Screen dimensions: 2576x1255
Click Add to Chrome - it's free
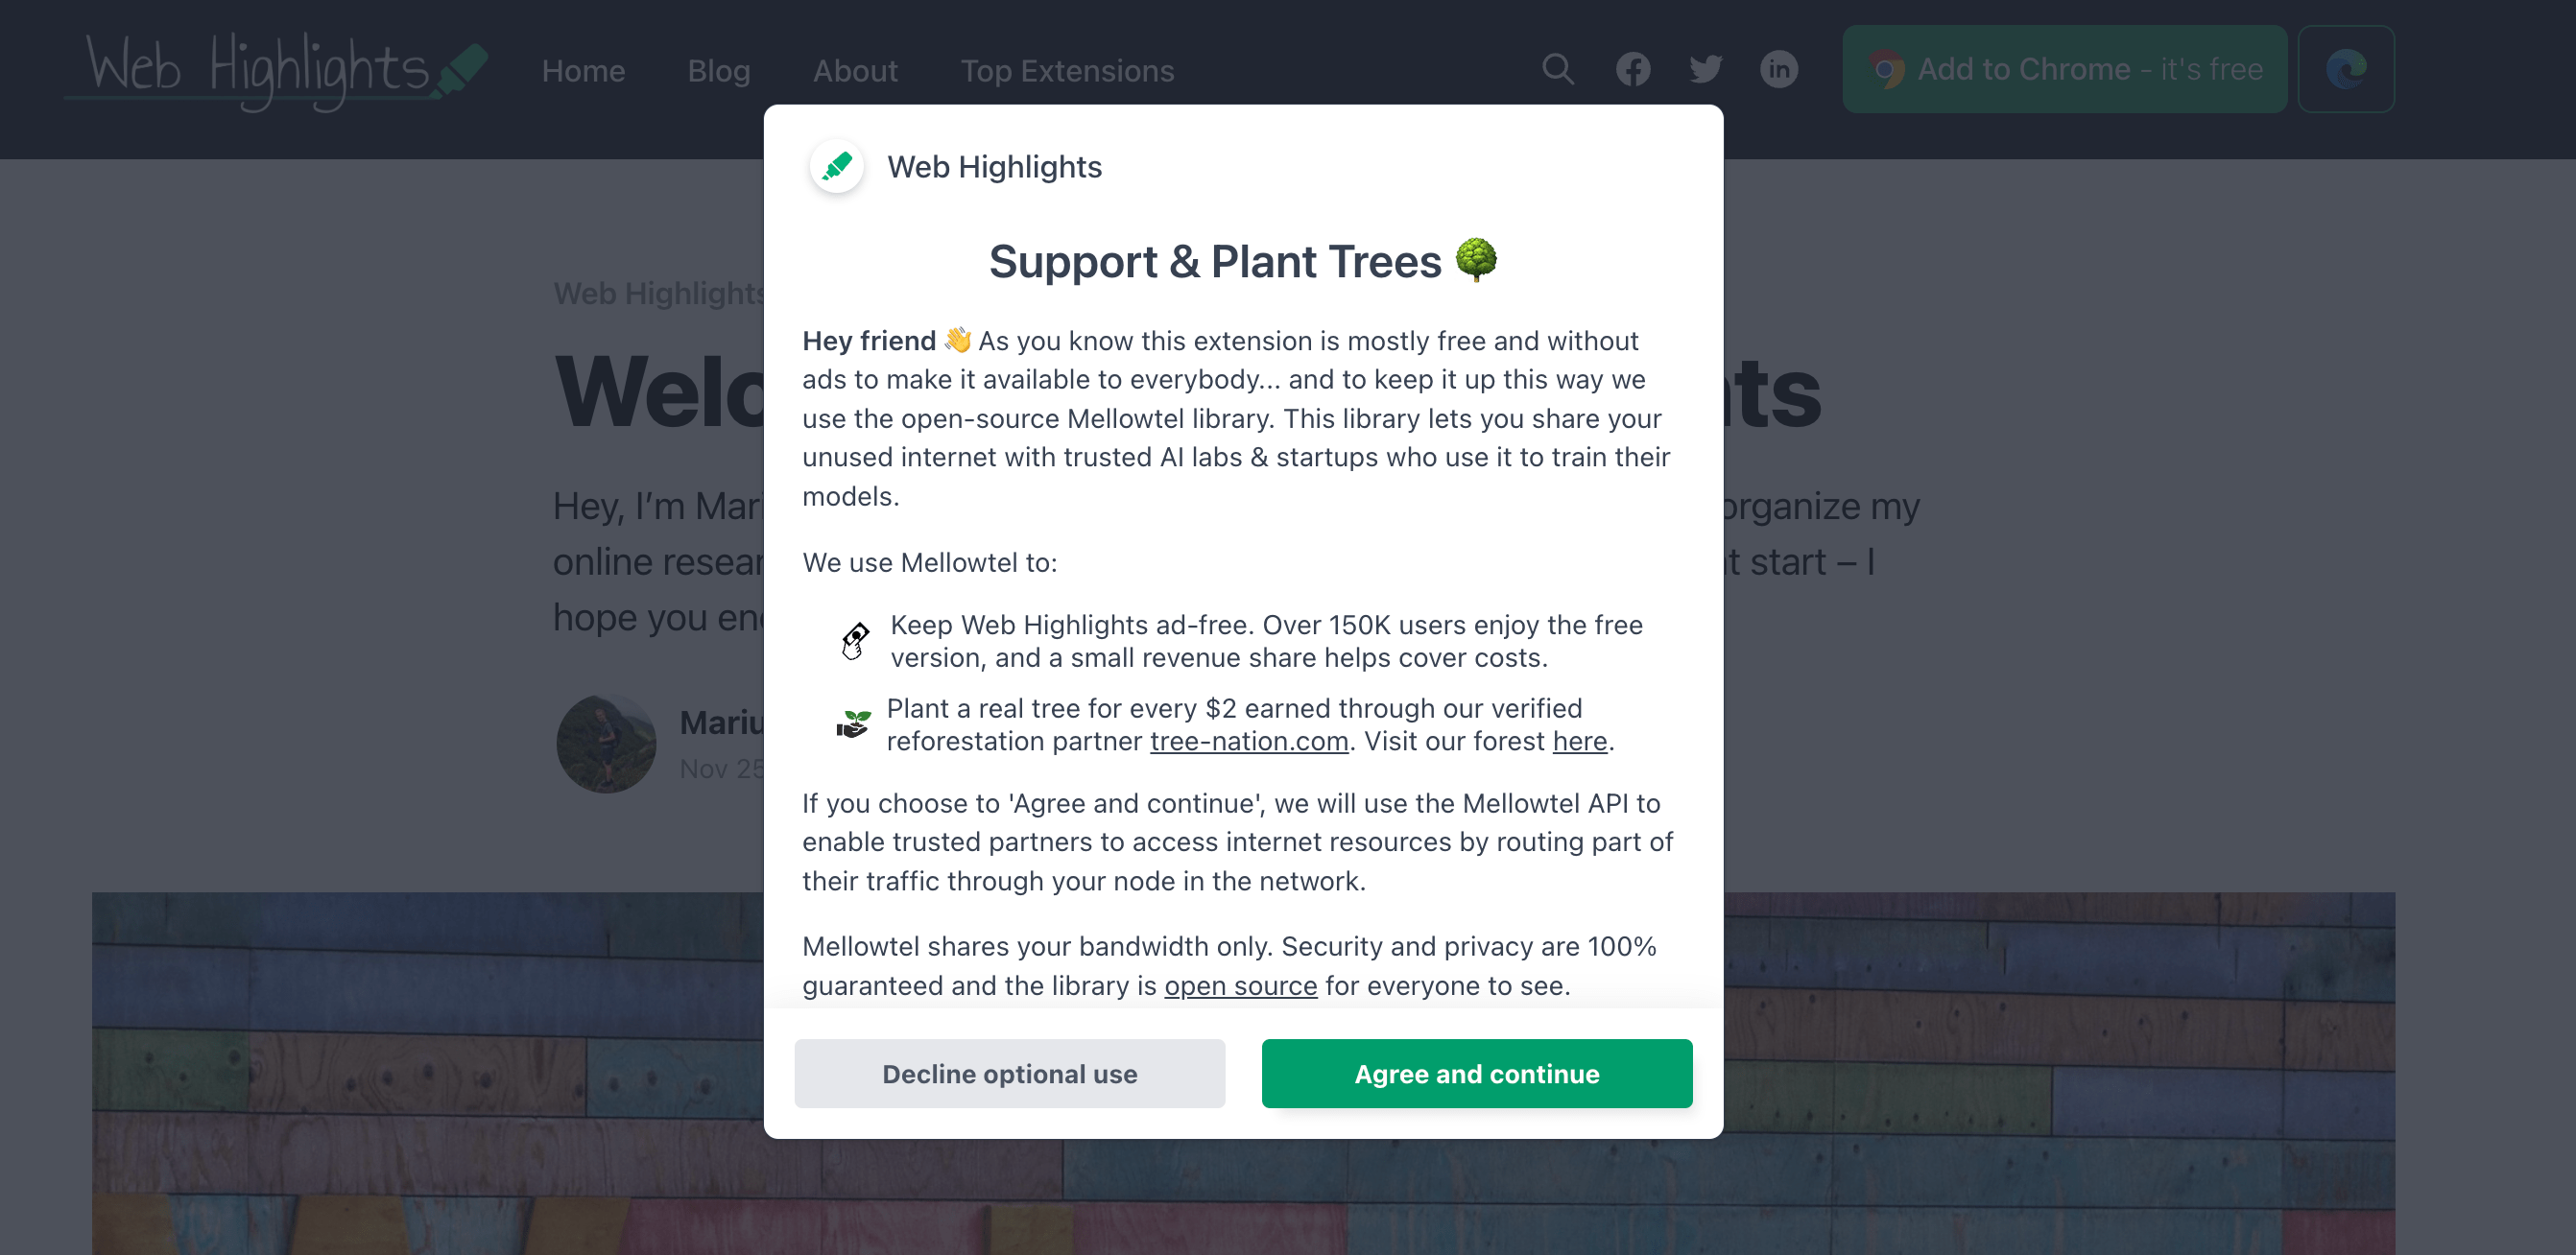pyautogui.click(x=2064, y=69)
